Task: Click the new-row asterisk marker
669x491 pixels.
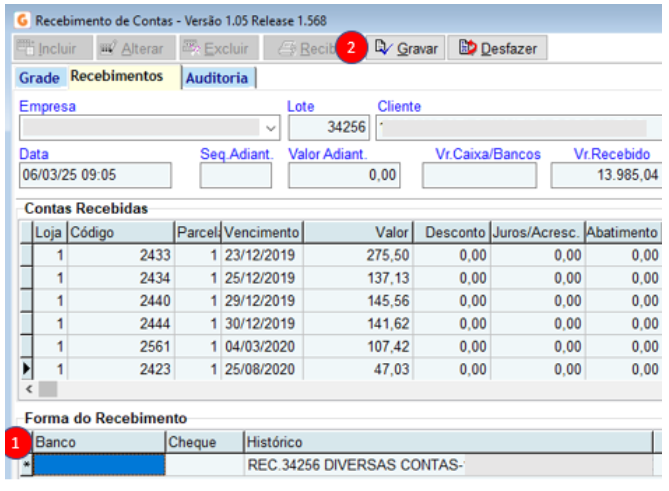Action: [26, 465]
